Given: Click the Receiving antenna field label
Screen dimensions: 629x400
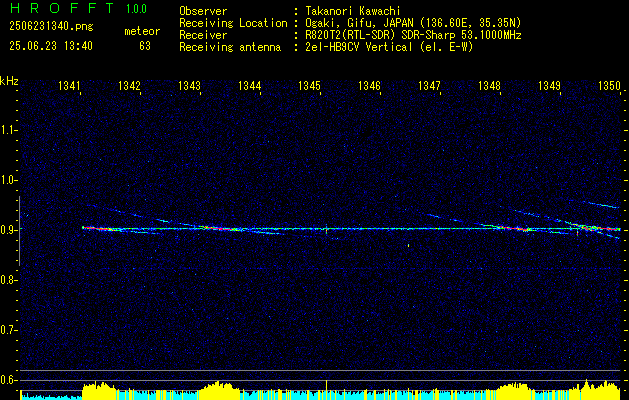Looking at the screenshot, I should click(x=230, y=47).
